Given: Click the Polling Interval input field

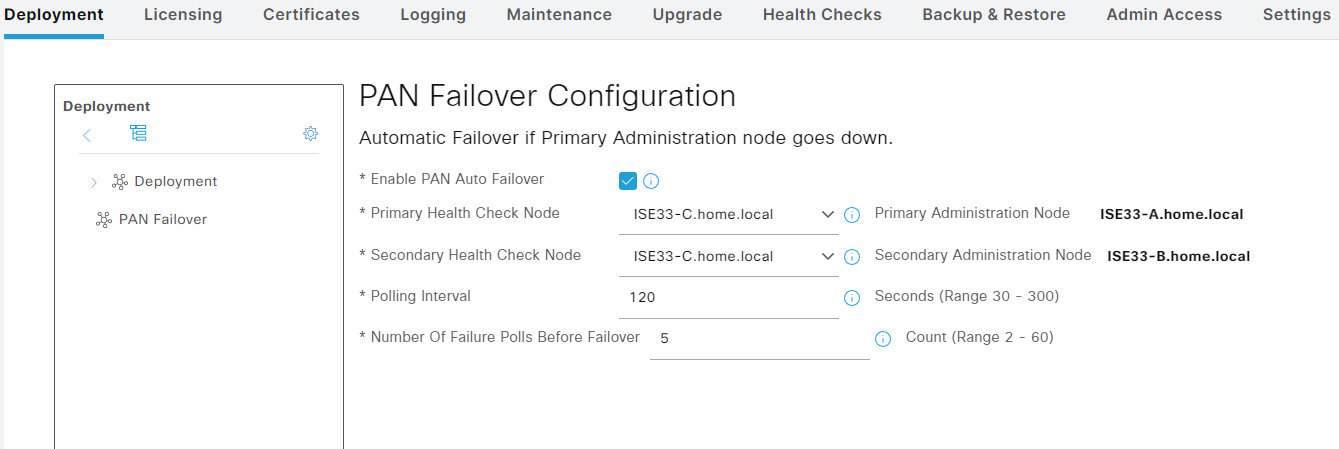Looking at the screenshot, I should point(728,298).
